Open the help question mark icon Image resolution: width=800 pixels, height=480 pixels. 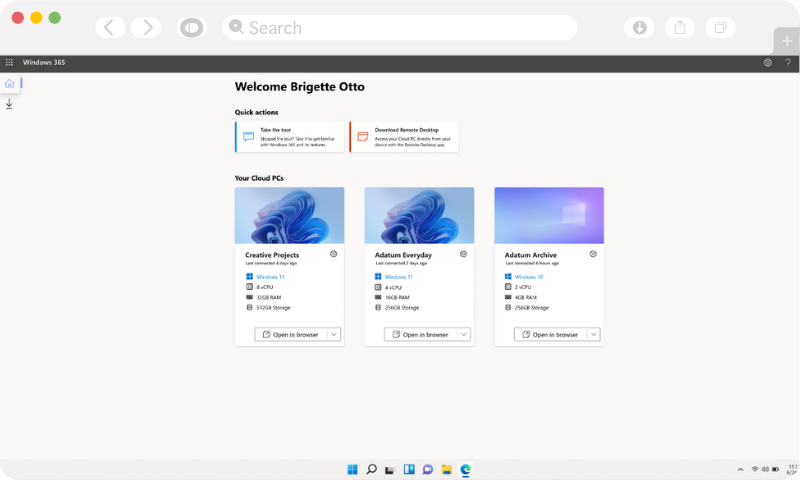[x=788, y=62]
